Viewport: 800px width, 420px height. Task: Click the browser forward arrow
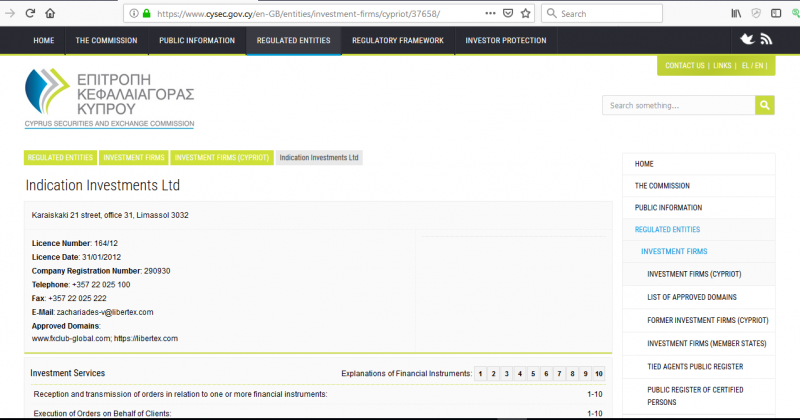(10, 13)
